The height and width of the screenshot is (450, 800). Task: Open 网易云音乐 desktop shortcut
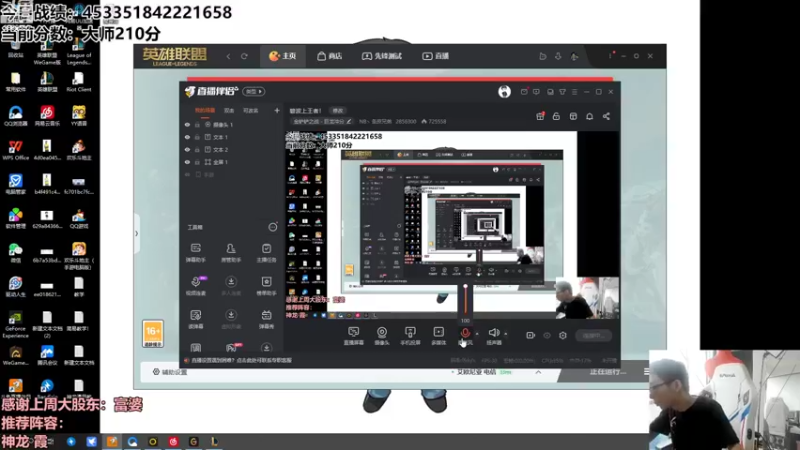tap(47, 115)
